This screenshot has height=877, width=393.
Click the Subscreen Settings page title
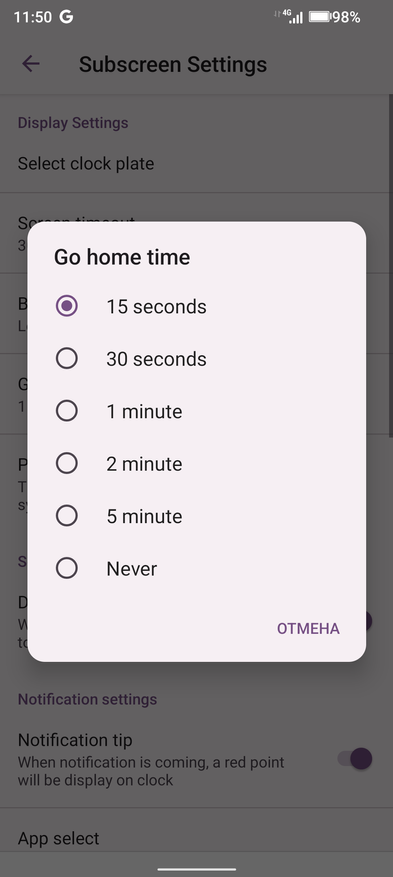[173, 64]
